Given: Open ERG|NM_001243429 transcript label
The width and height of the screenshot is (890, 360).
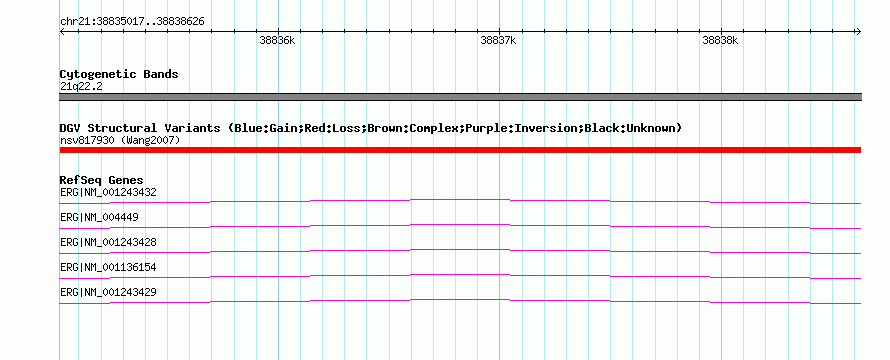Looking at the screenshot, I should click(108, 292).
